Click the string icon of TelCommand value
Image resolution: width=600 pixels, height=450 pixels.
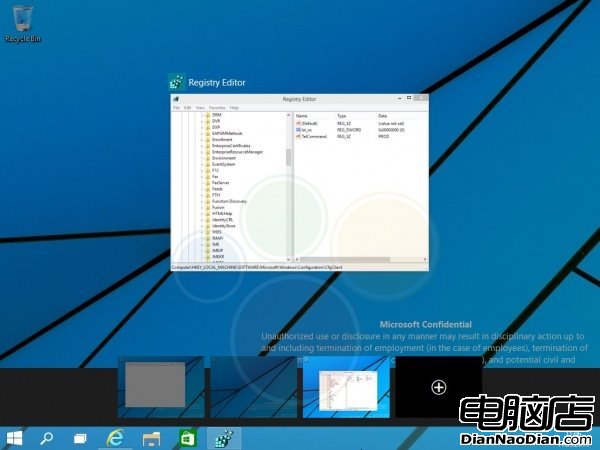pos(298,136)
